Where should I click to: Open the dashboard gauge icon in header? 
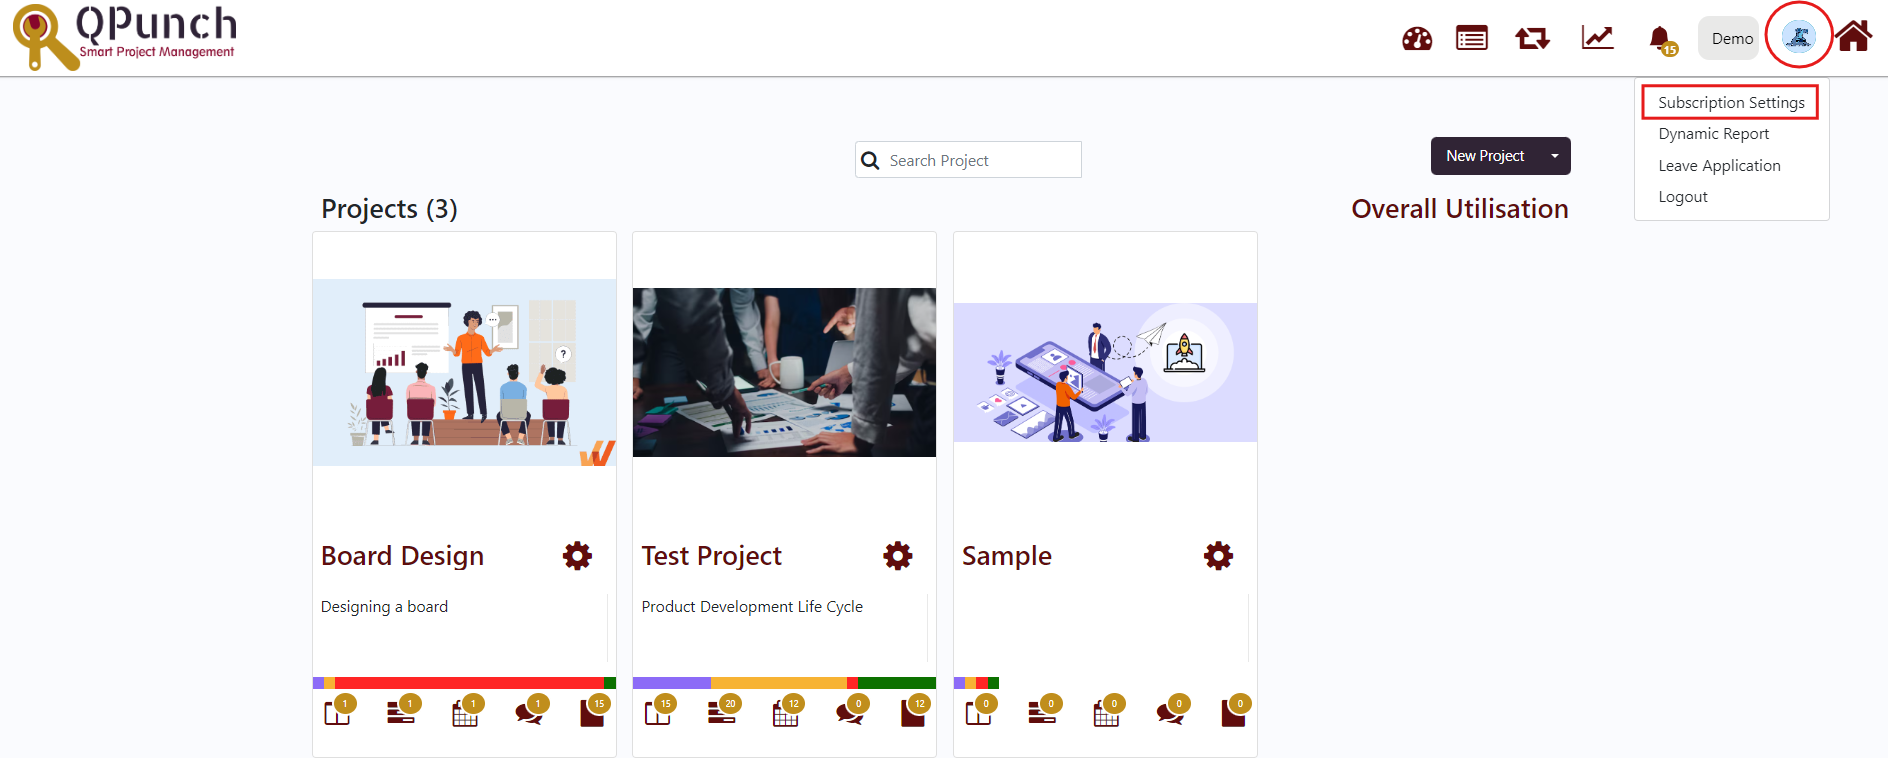coord(1417,39)
